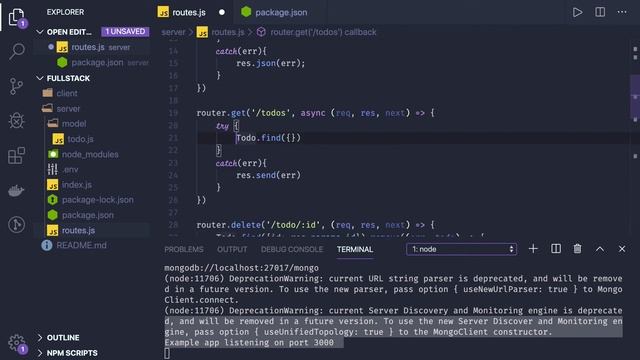Image resolution: width=640 pixels, height=360 pixels.
Task: Open the Output panel tab
Action: [x=232, y=249]
